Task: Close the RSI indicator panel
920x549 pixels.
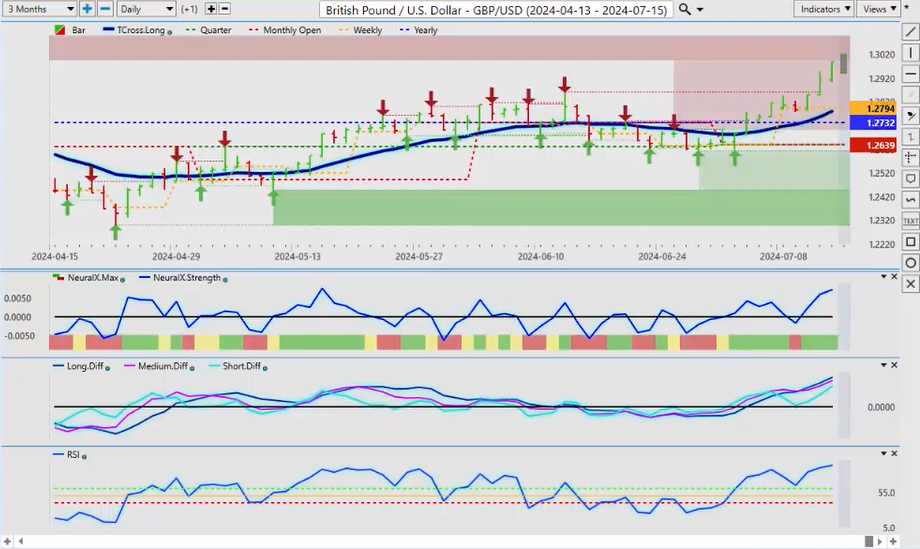Action: [x=894, y=453]
